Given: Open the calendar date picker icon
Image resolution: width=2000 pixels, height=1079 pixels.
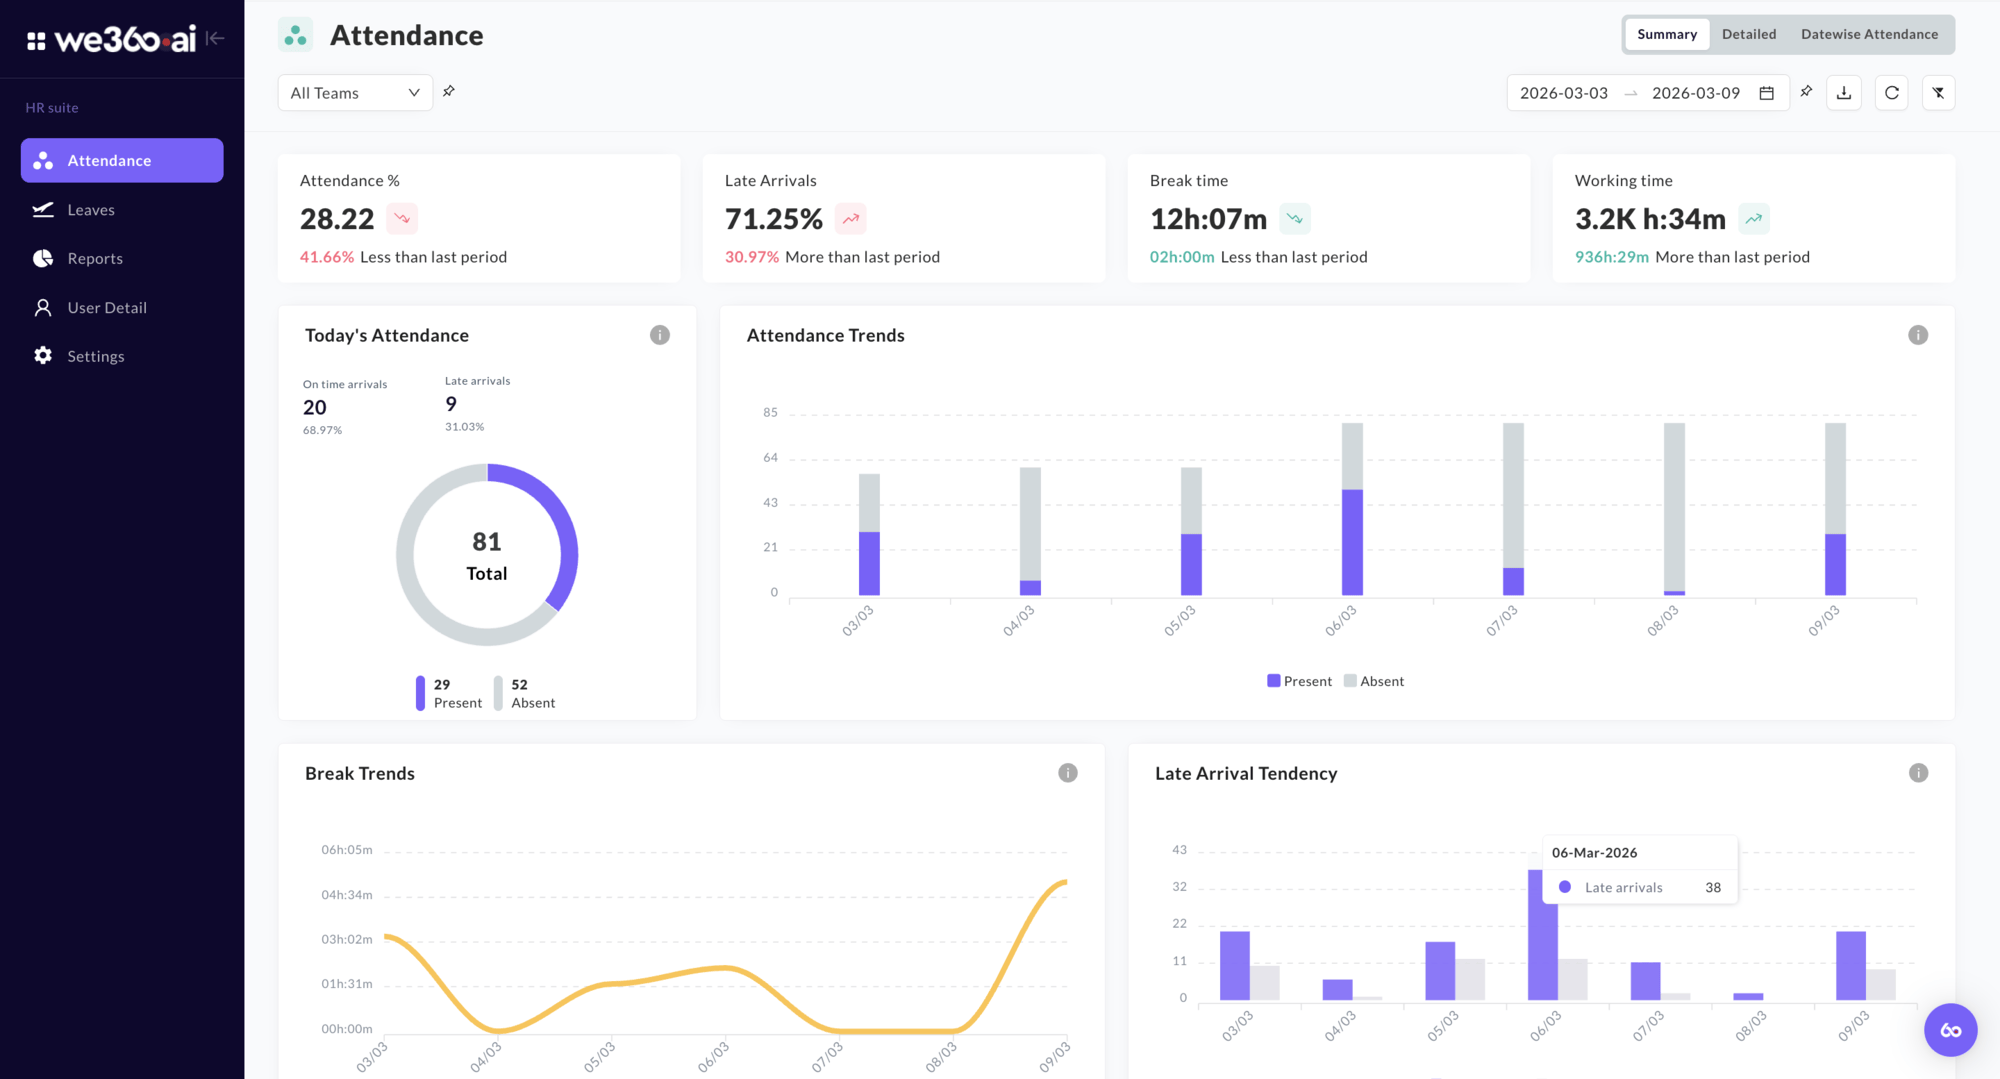Looking at the screenshot, I should (x=1767, y=93).
